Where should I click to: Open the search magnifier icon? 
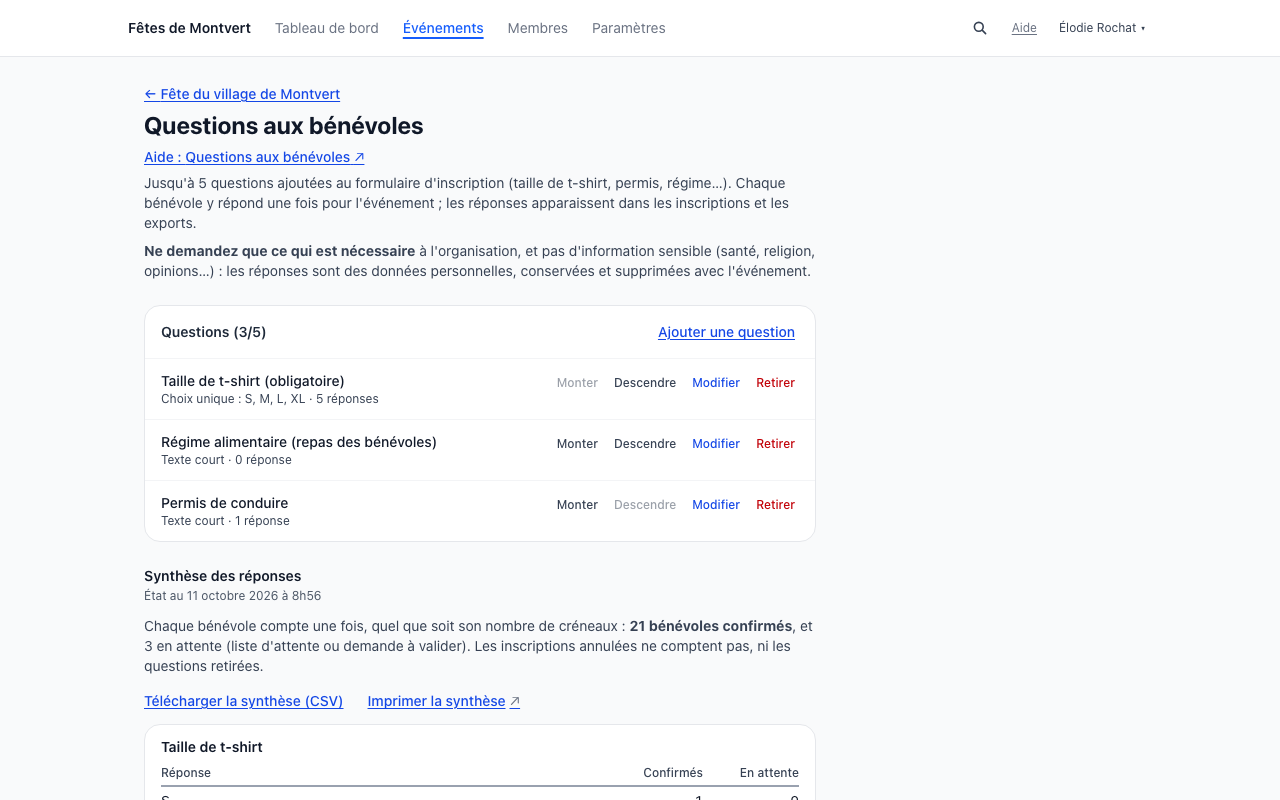[x=980, y=28]
